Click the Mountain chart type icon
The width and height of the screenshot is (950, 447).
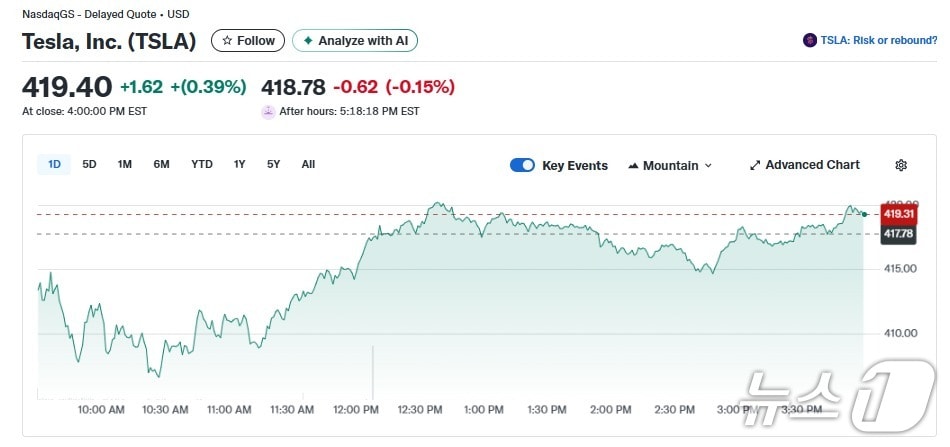point(633,165)
